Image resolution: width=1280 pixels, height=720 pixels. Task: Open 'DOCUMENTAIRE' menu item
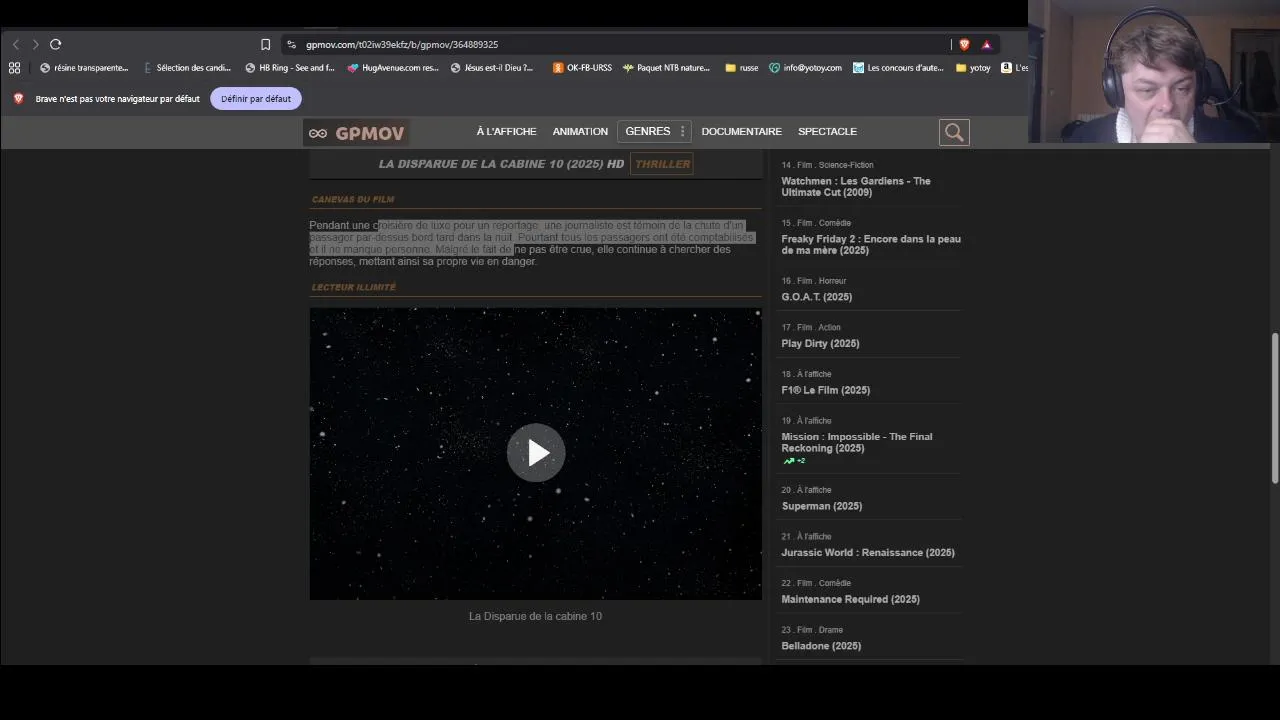coord(741,132)
